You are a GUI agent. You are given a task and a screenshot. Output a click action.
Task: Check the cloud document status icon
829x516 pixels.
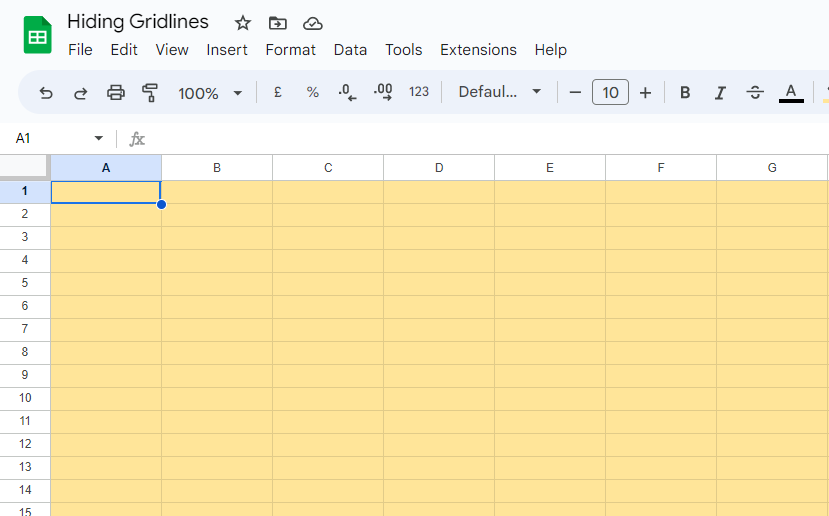point(312,23)
